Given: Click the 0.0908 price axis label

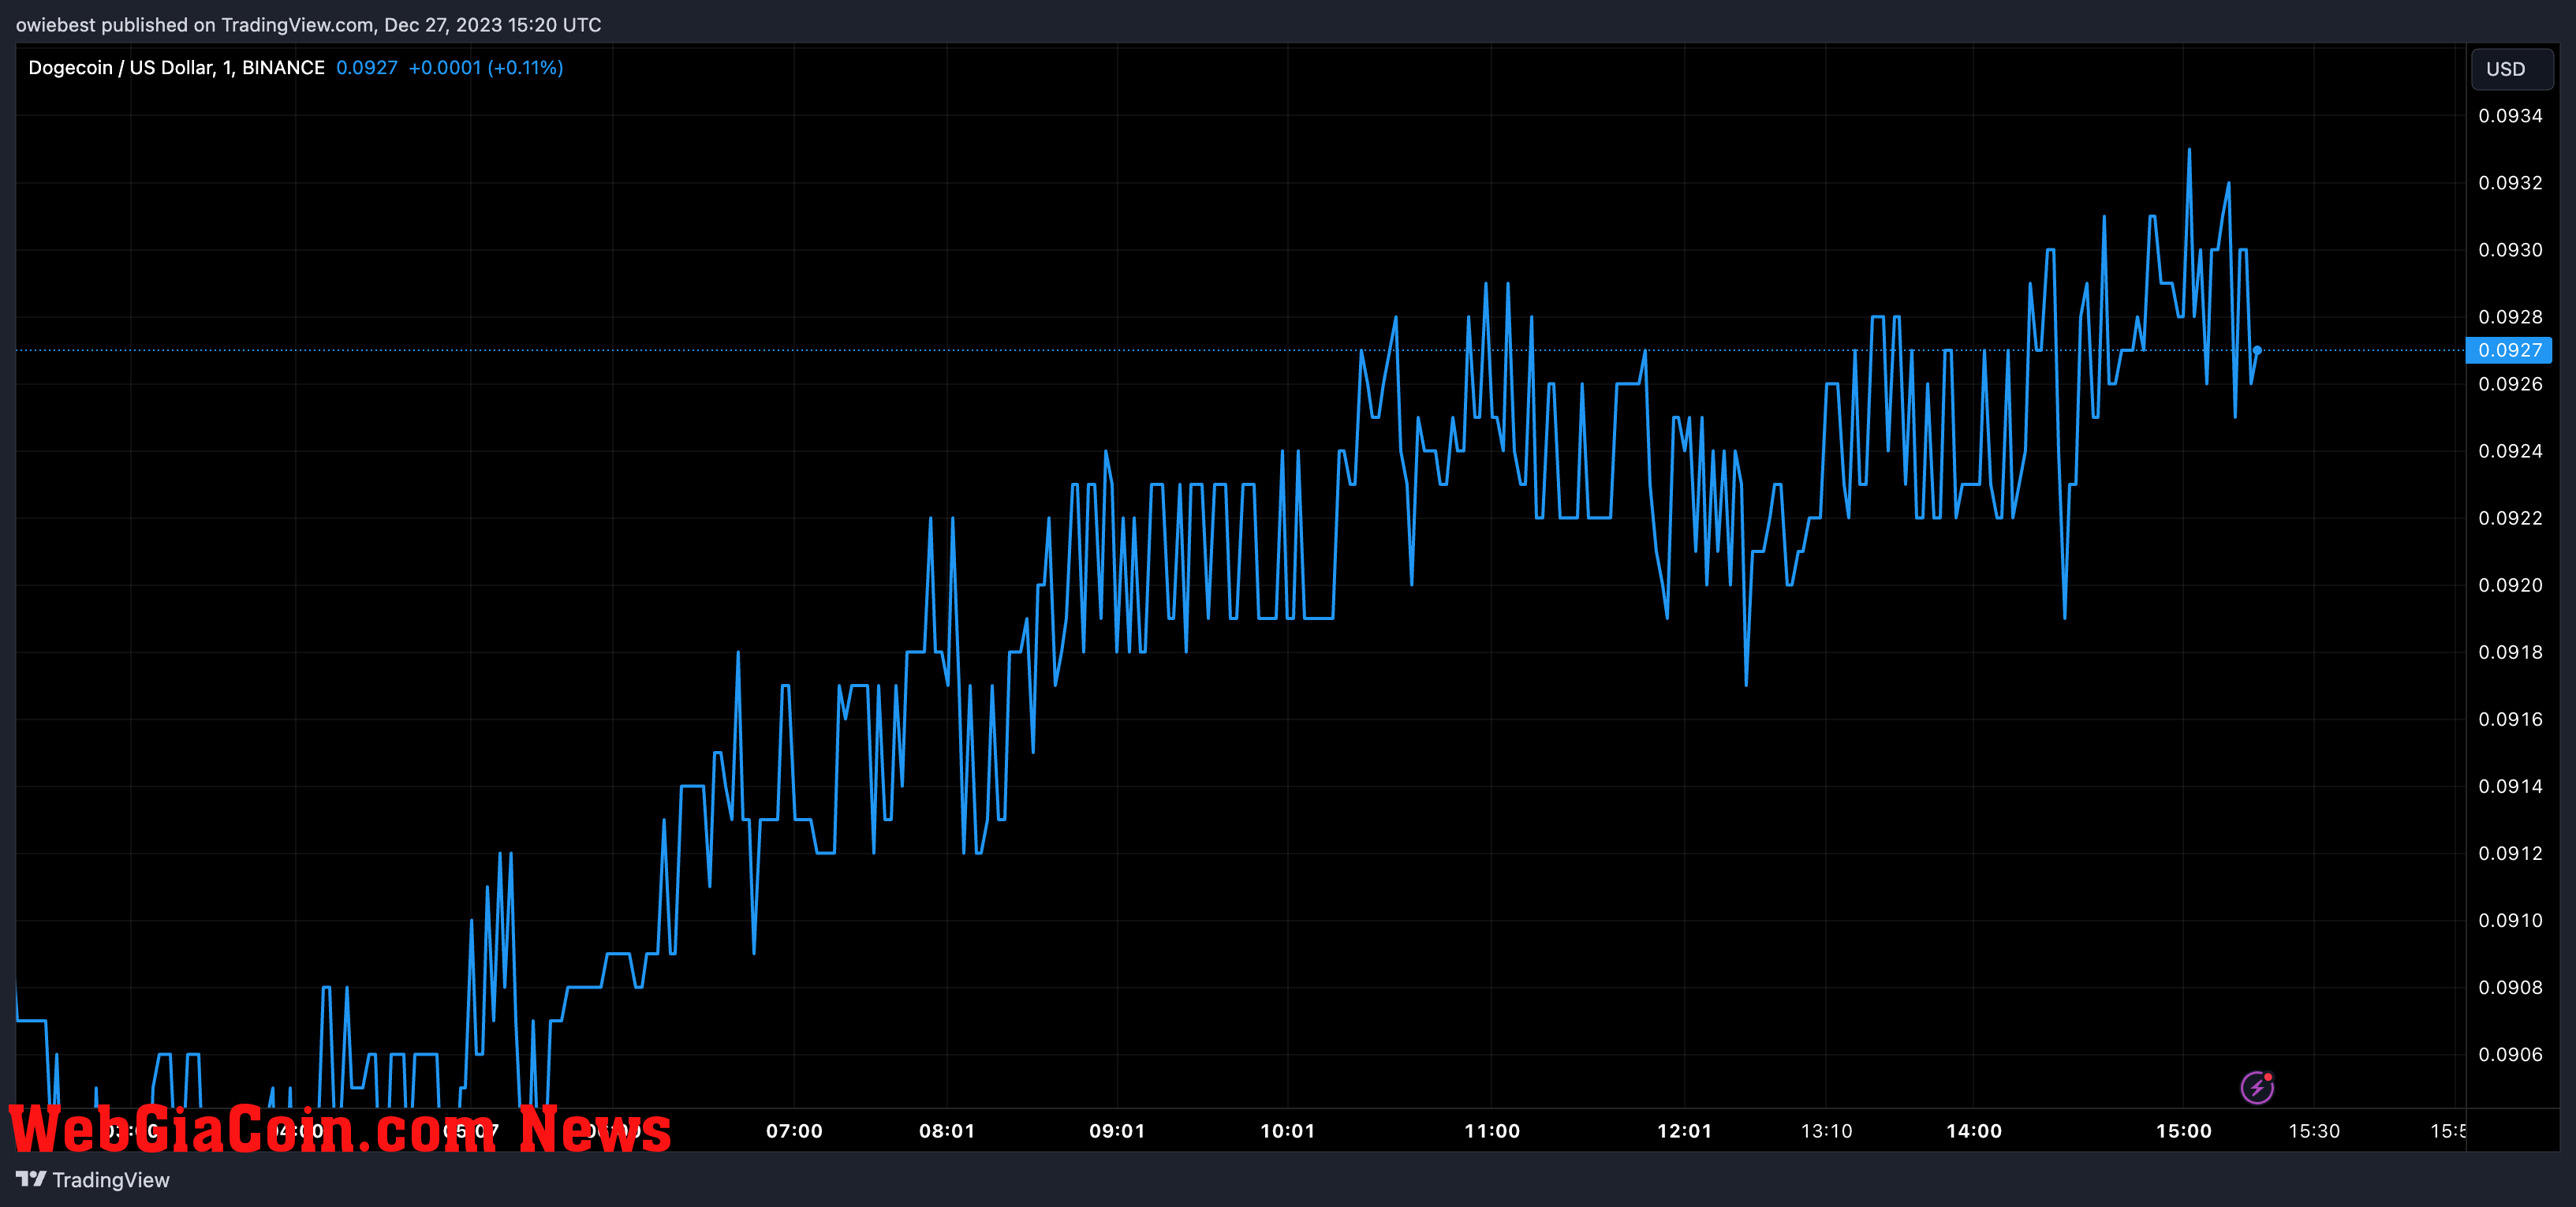Looking at the screenshot, I should click(x=2510, y=987).
